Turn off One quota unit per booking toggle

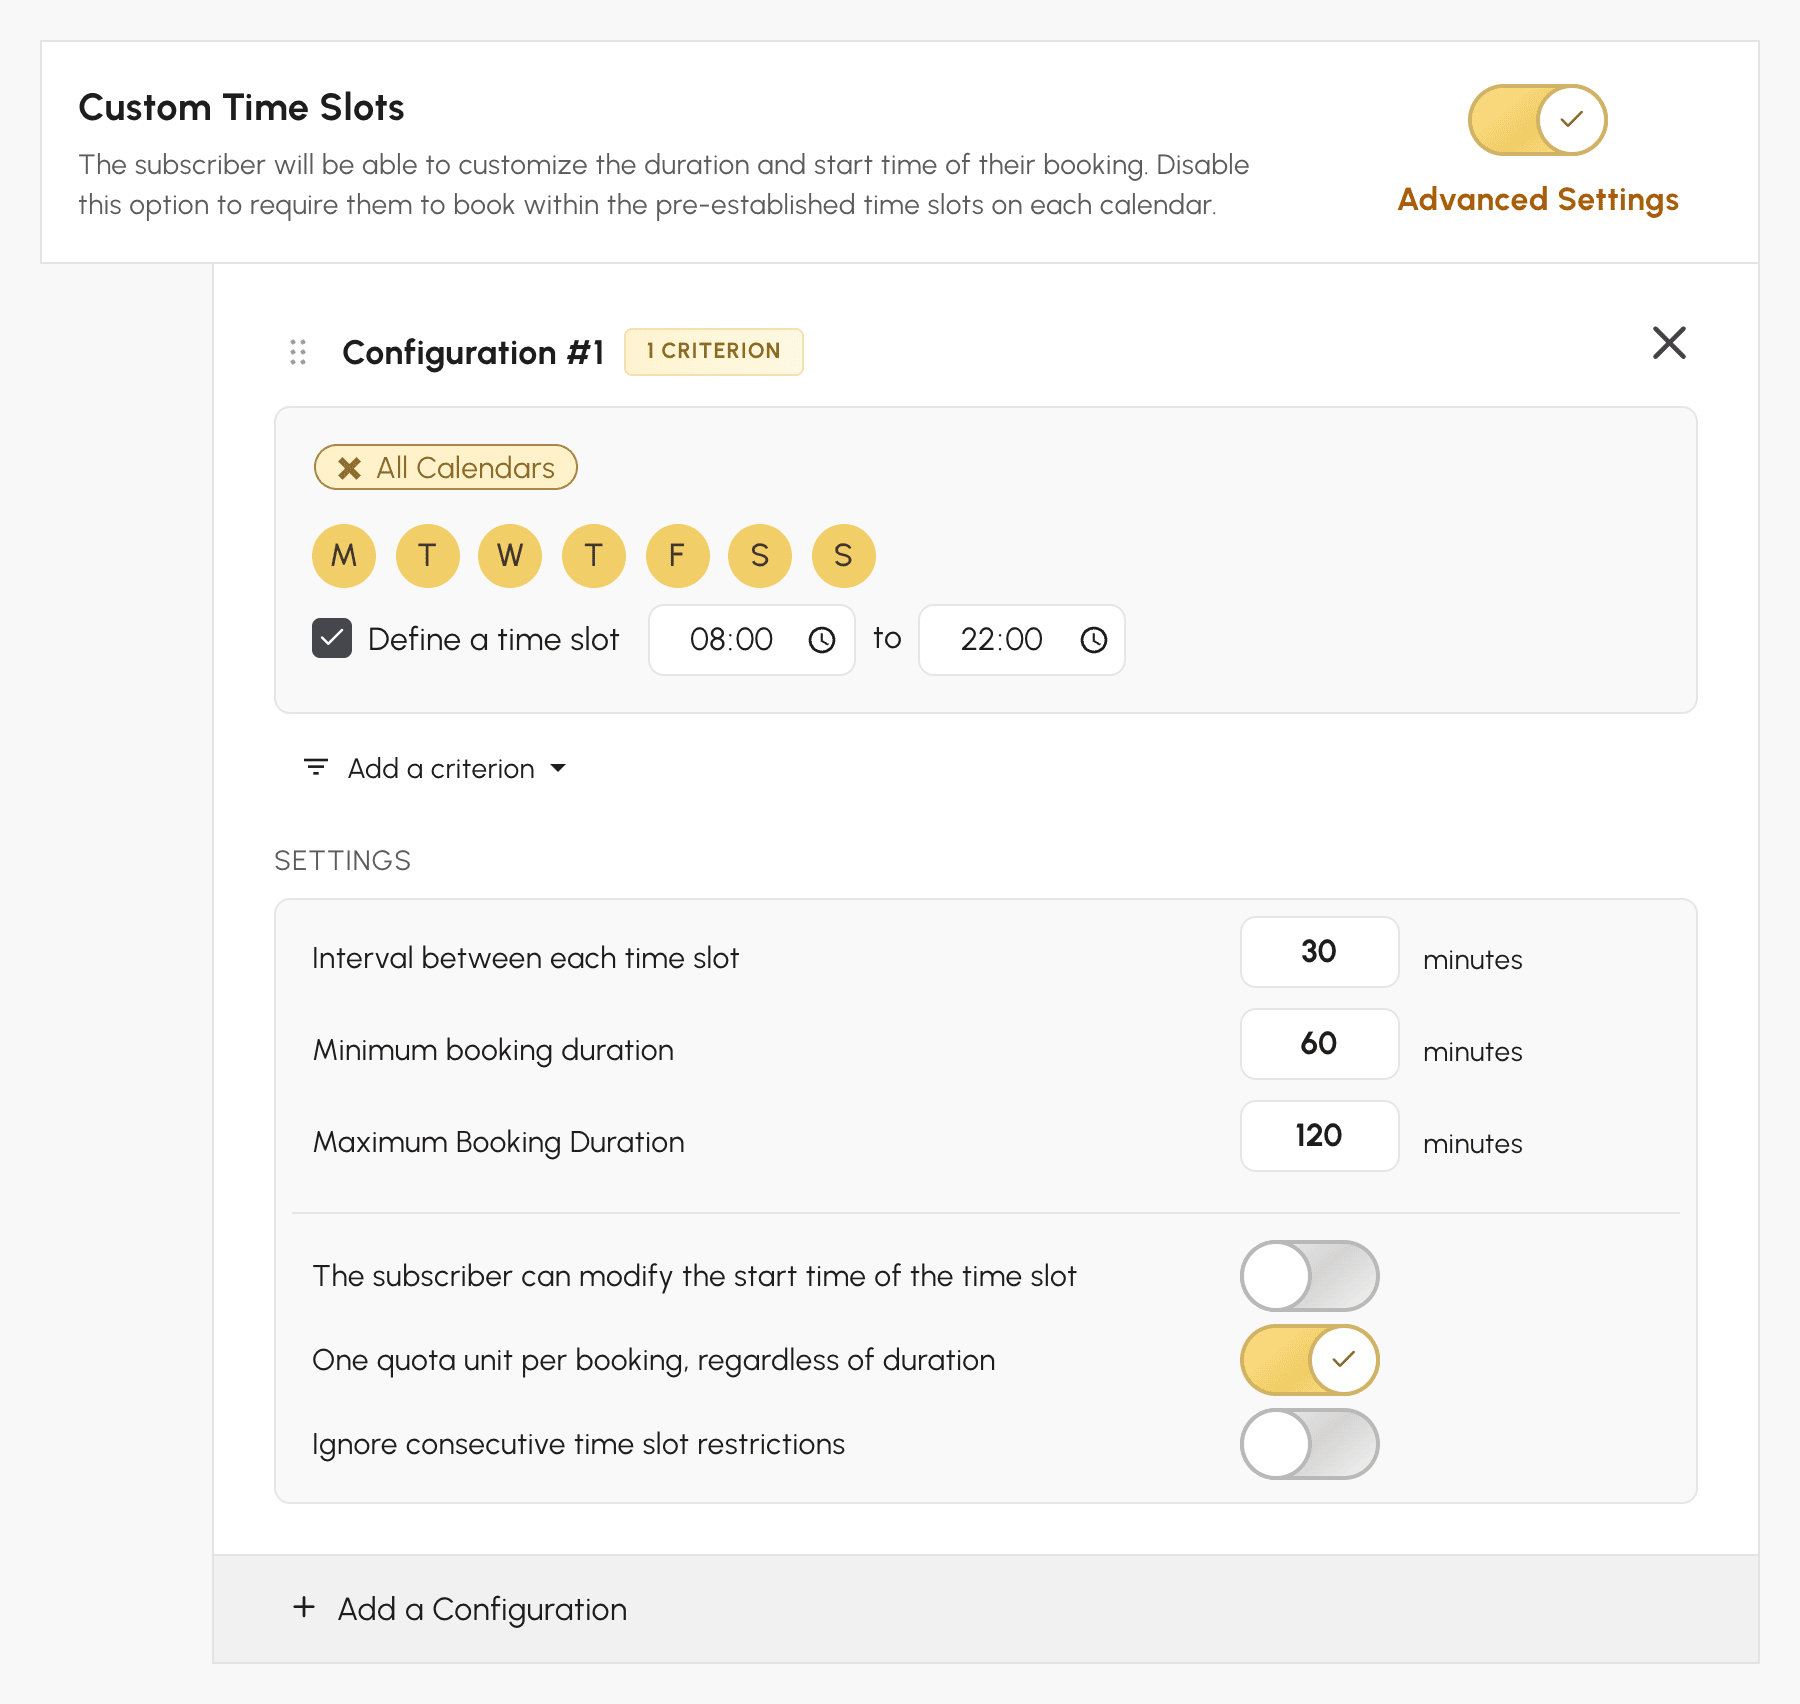coord(1309,1360)
